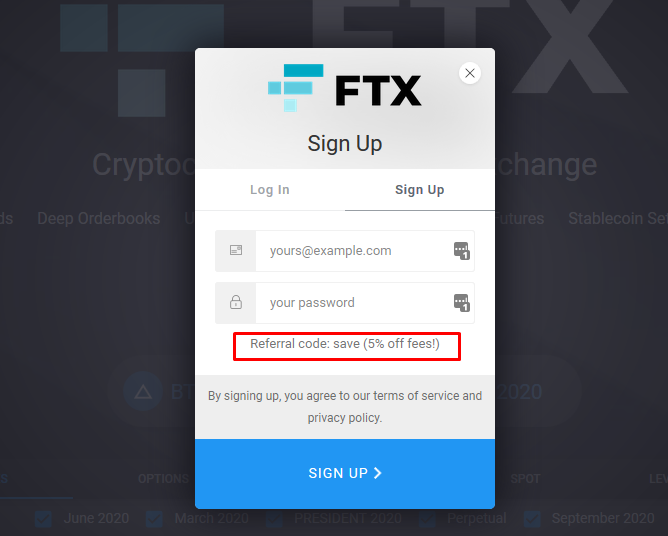Toggle the June 2020 checkbox

(43, 519)
